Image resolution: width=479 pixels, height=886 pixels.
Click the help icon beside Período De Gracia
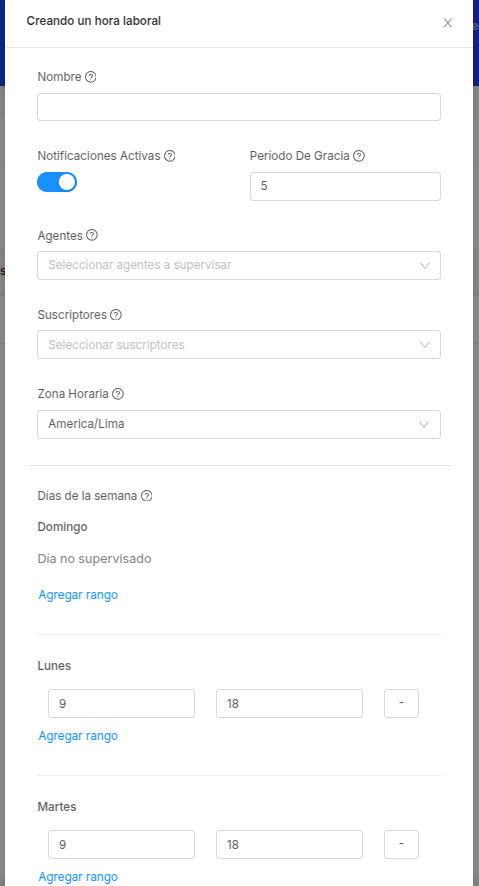pyautogui.click(x=359, y=156)
